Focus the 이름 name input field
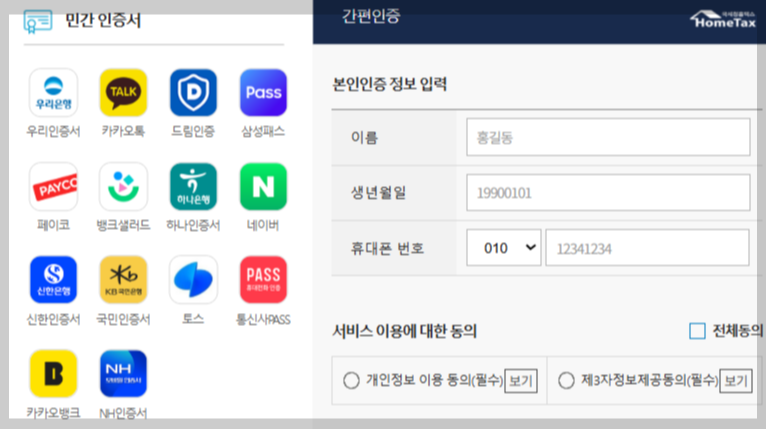 tap(608, 137)
